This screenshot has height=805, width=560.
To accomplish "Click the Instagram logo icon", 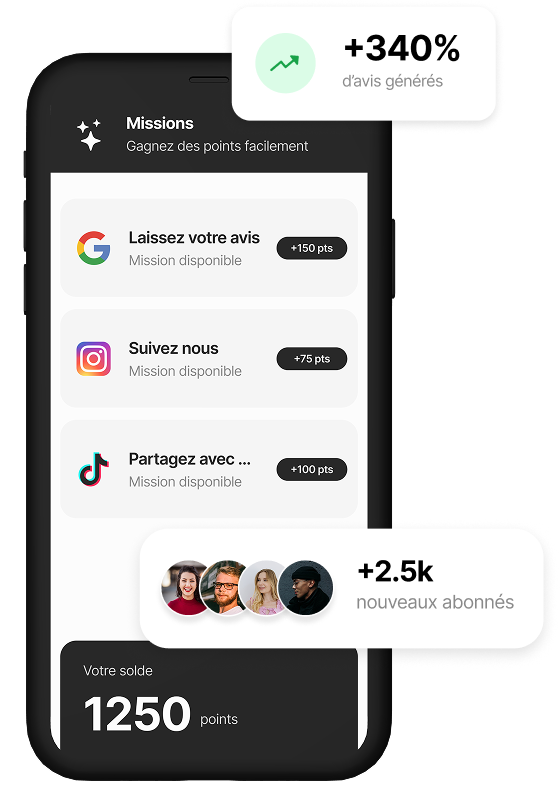I will point(93,359).
